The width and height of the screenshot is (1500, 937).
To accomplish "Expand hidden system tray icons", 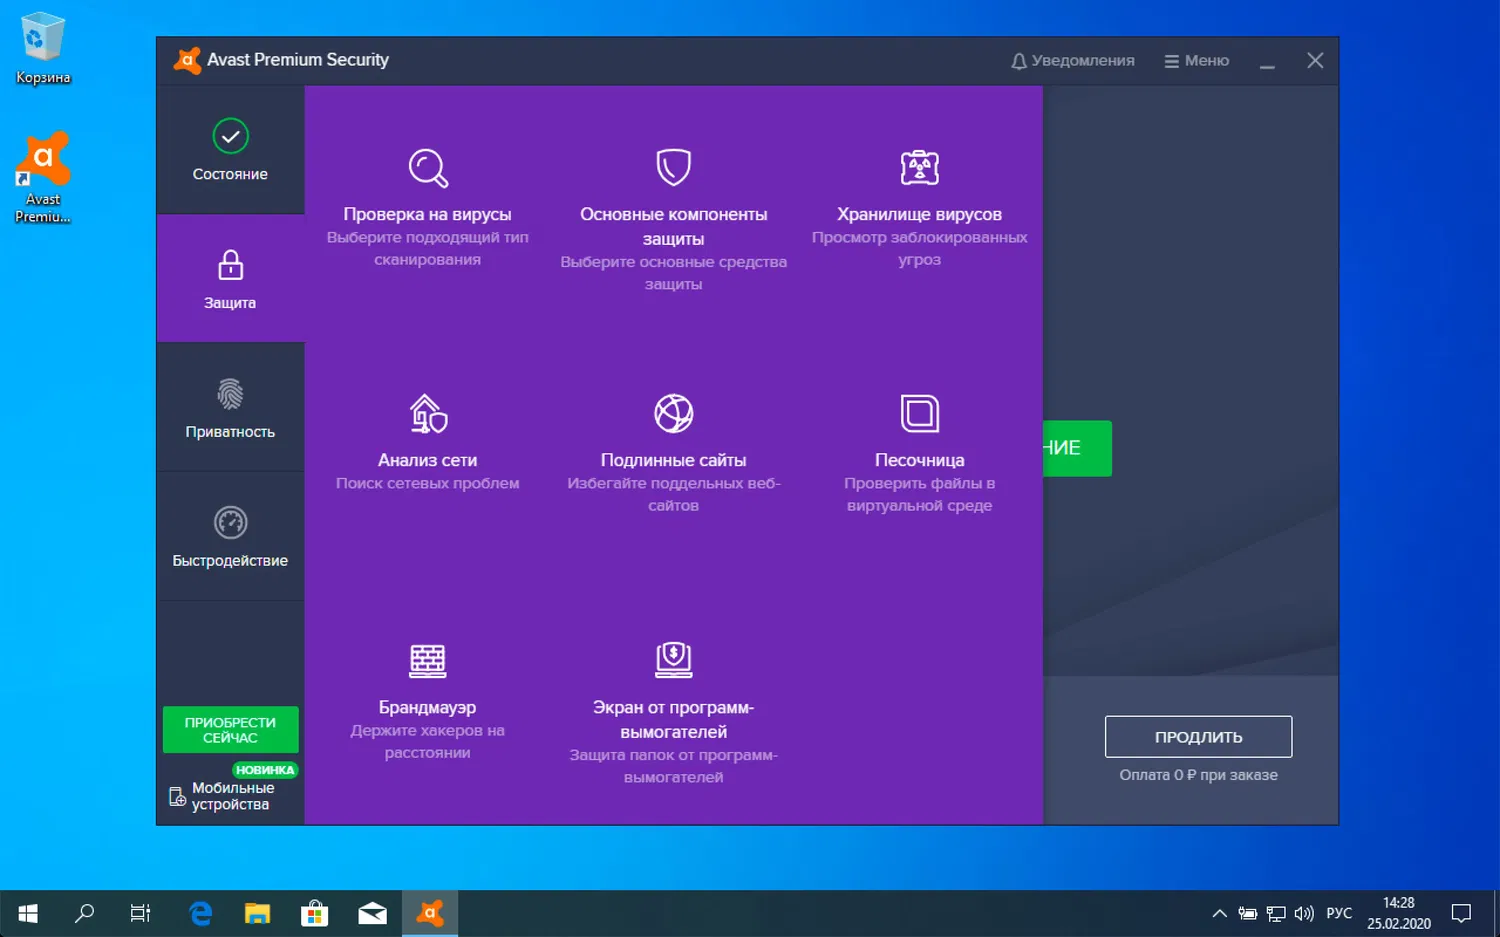I will (1219, 912).
